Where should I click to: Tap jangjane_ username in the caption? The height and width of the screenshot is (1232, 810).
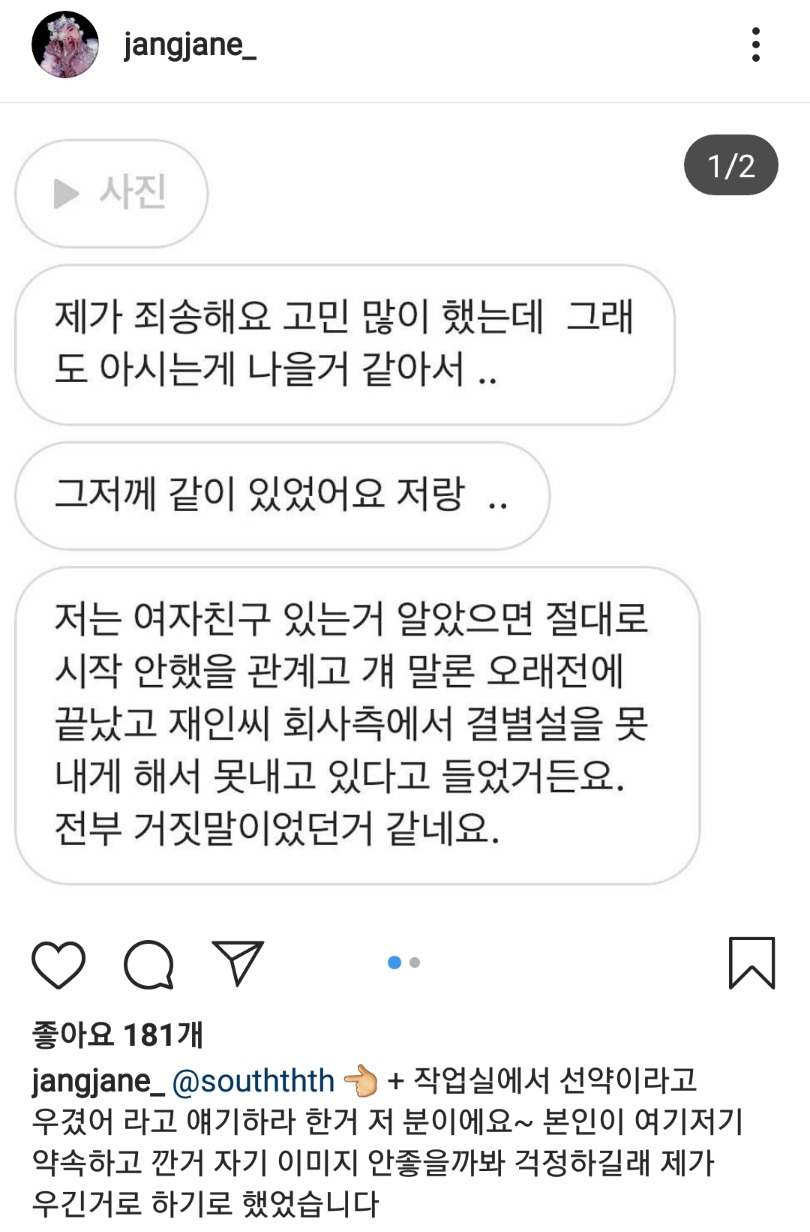point(98,1082)
